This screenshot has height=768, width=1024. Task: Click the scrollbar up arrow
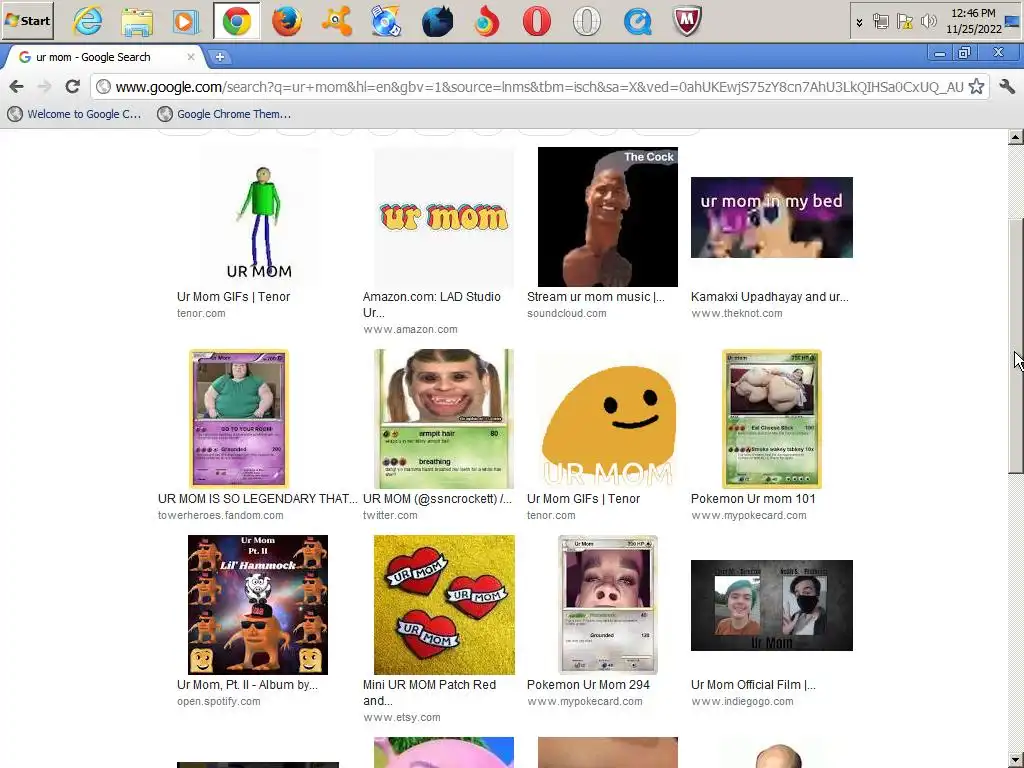click(1016, 137)
